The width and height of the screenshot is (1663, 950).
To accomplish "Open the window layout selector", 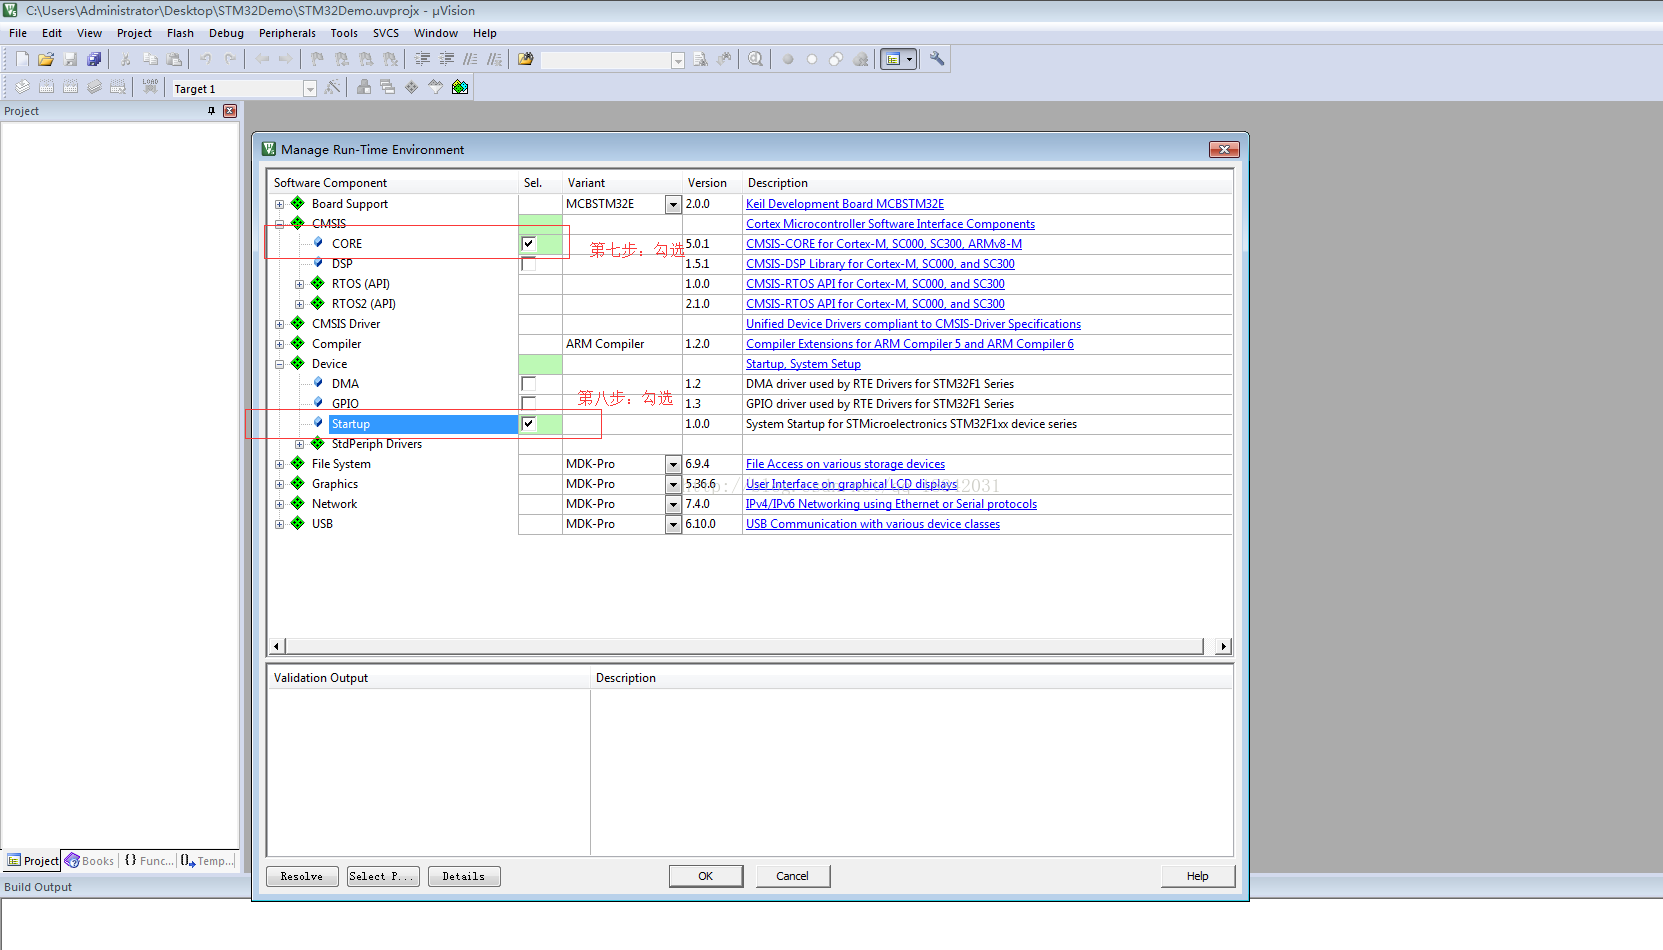I will (x=898, y=59).
